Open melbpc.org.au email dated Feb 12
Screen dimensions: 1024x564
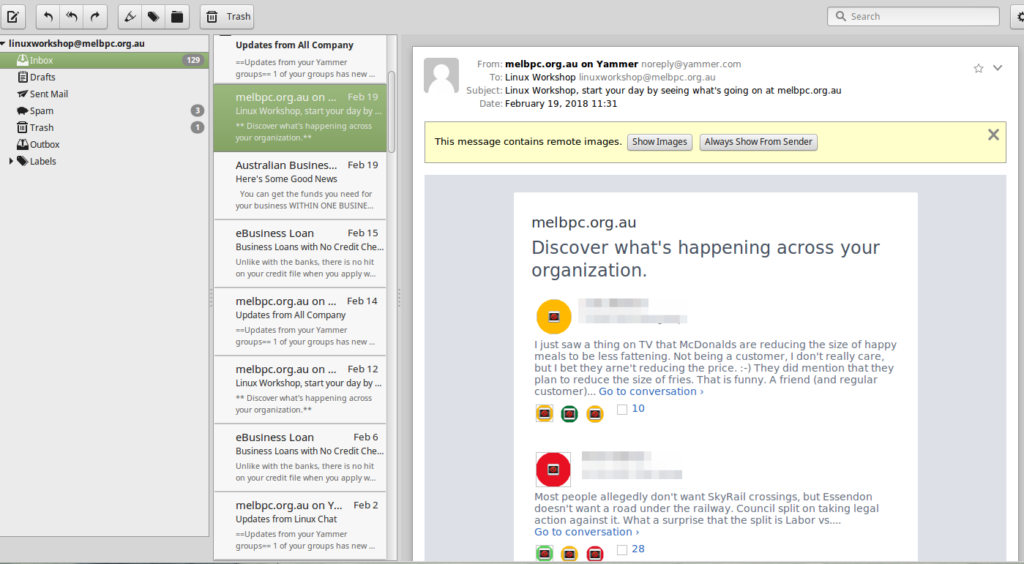[300, 389]
